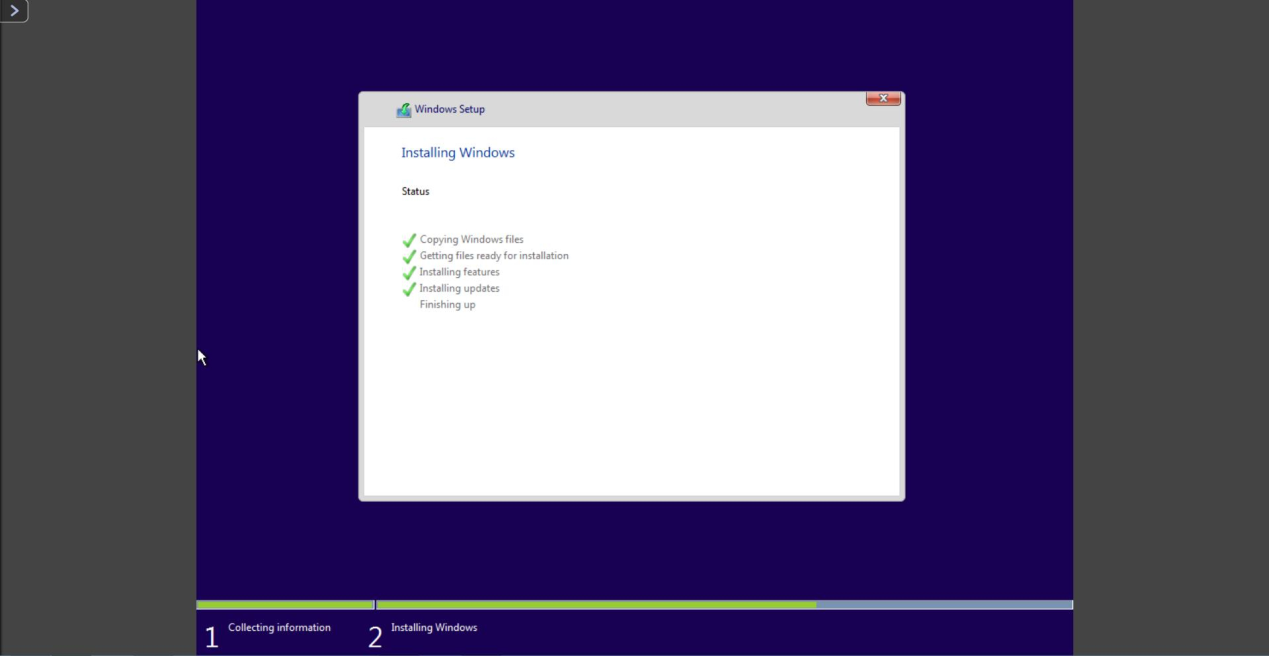Expand the side panel chevron arrow
Viewport: 1269px width, 656px height.
click(14, 11)
